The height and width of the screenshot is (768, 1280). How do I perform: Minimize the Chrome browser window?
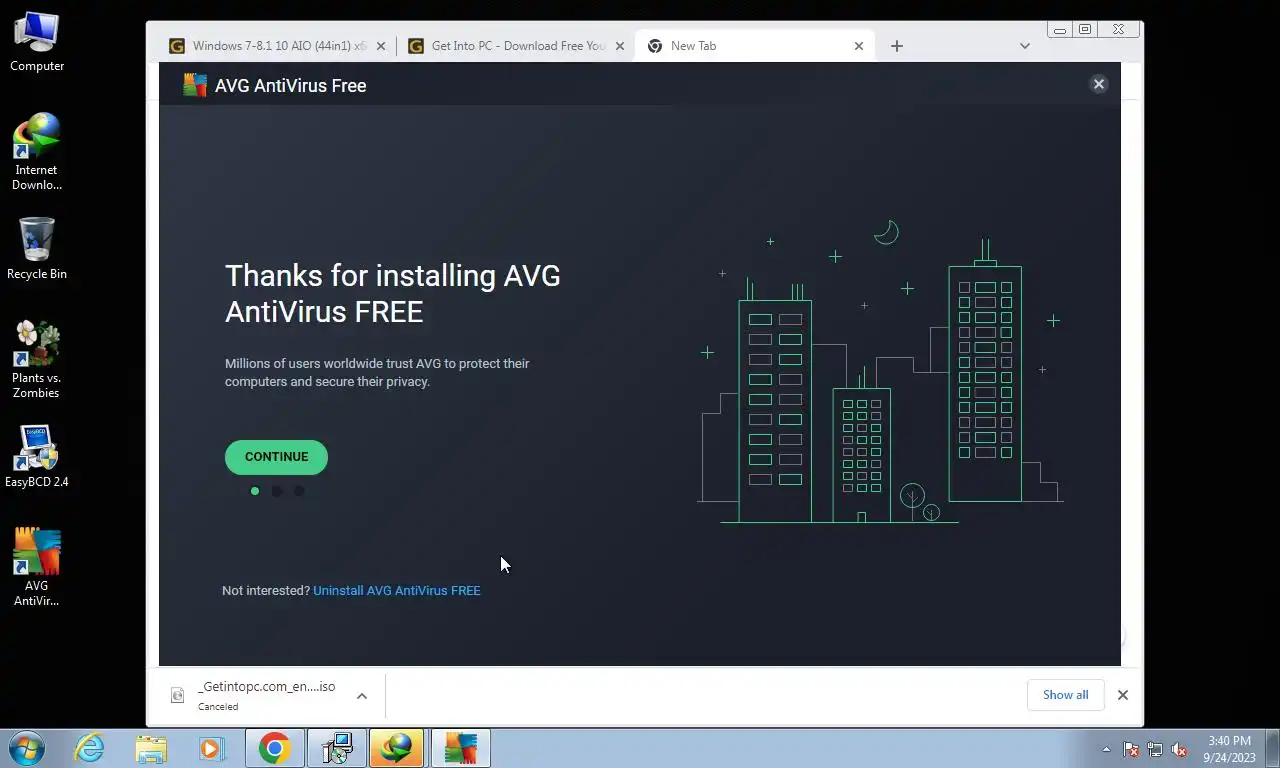coord(1060,30)
